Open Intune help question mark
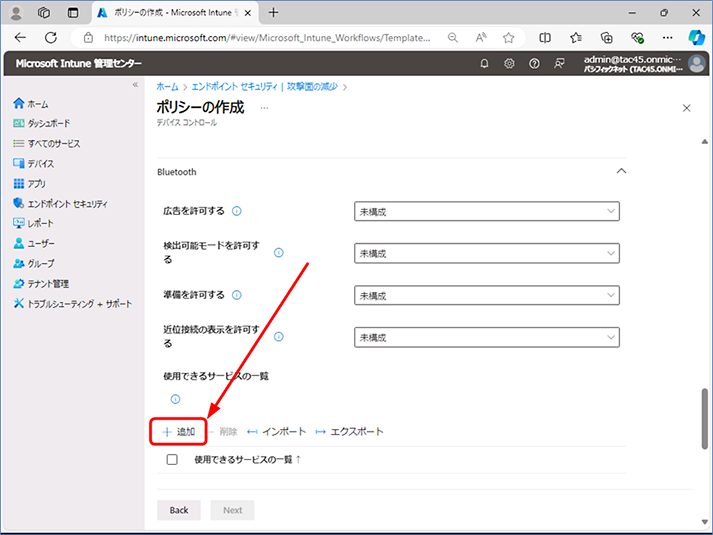713x535 pixels. point(534,64)
